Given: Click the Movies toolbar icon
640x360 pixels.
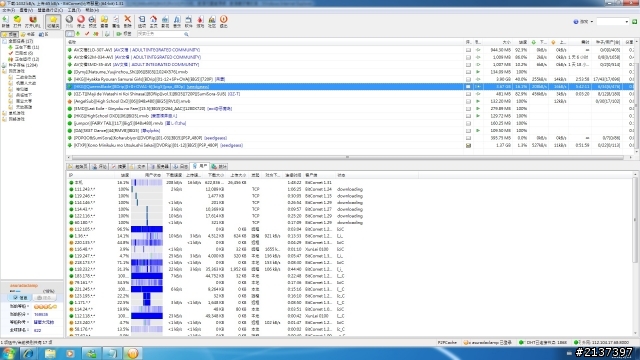Looking at the screenshot, I should tap(165, 21).
